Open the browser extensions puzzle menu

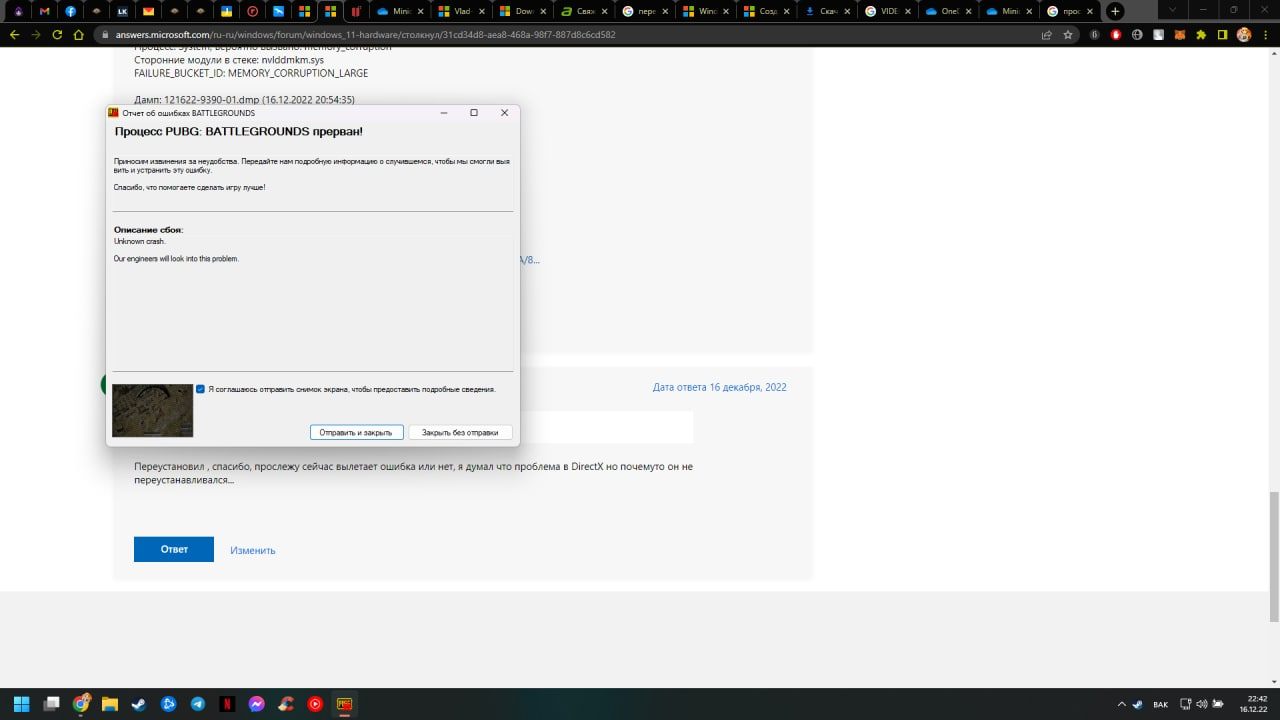coord(1199,34)
